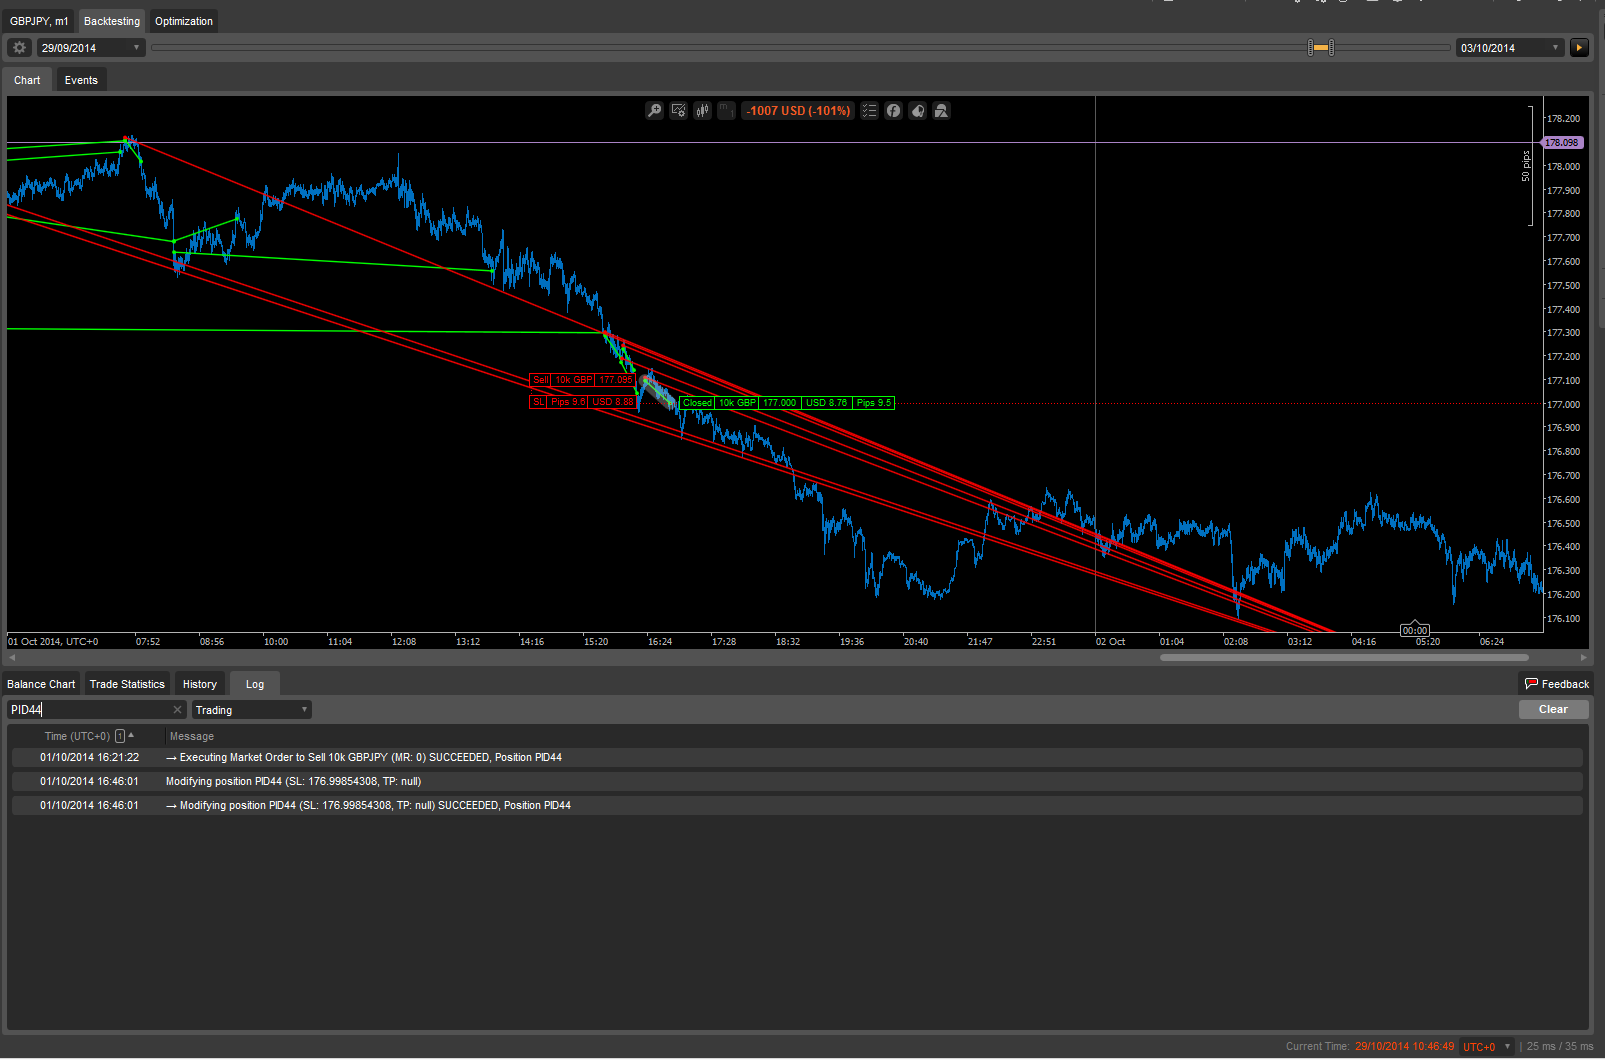Viewport: 1605px width, 1060px height.
Task: Click the 25 ms / 35 ms latency text
Action: [1560, 1047]
